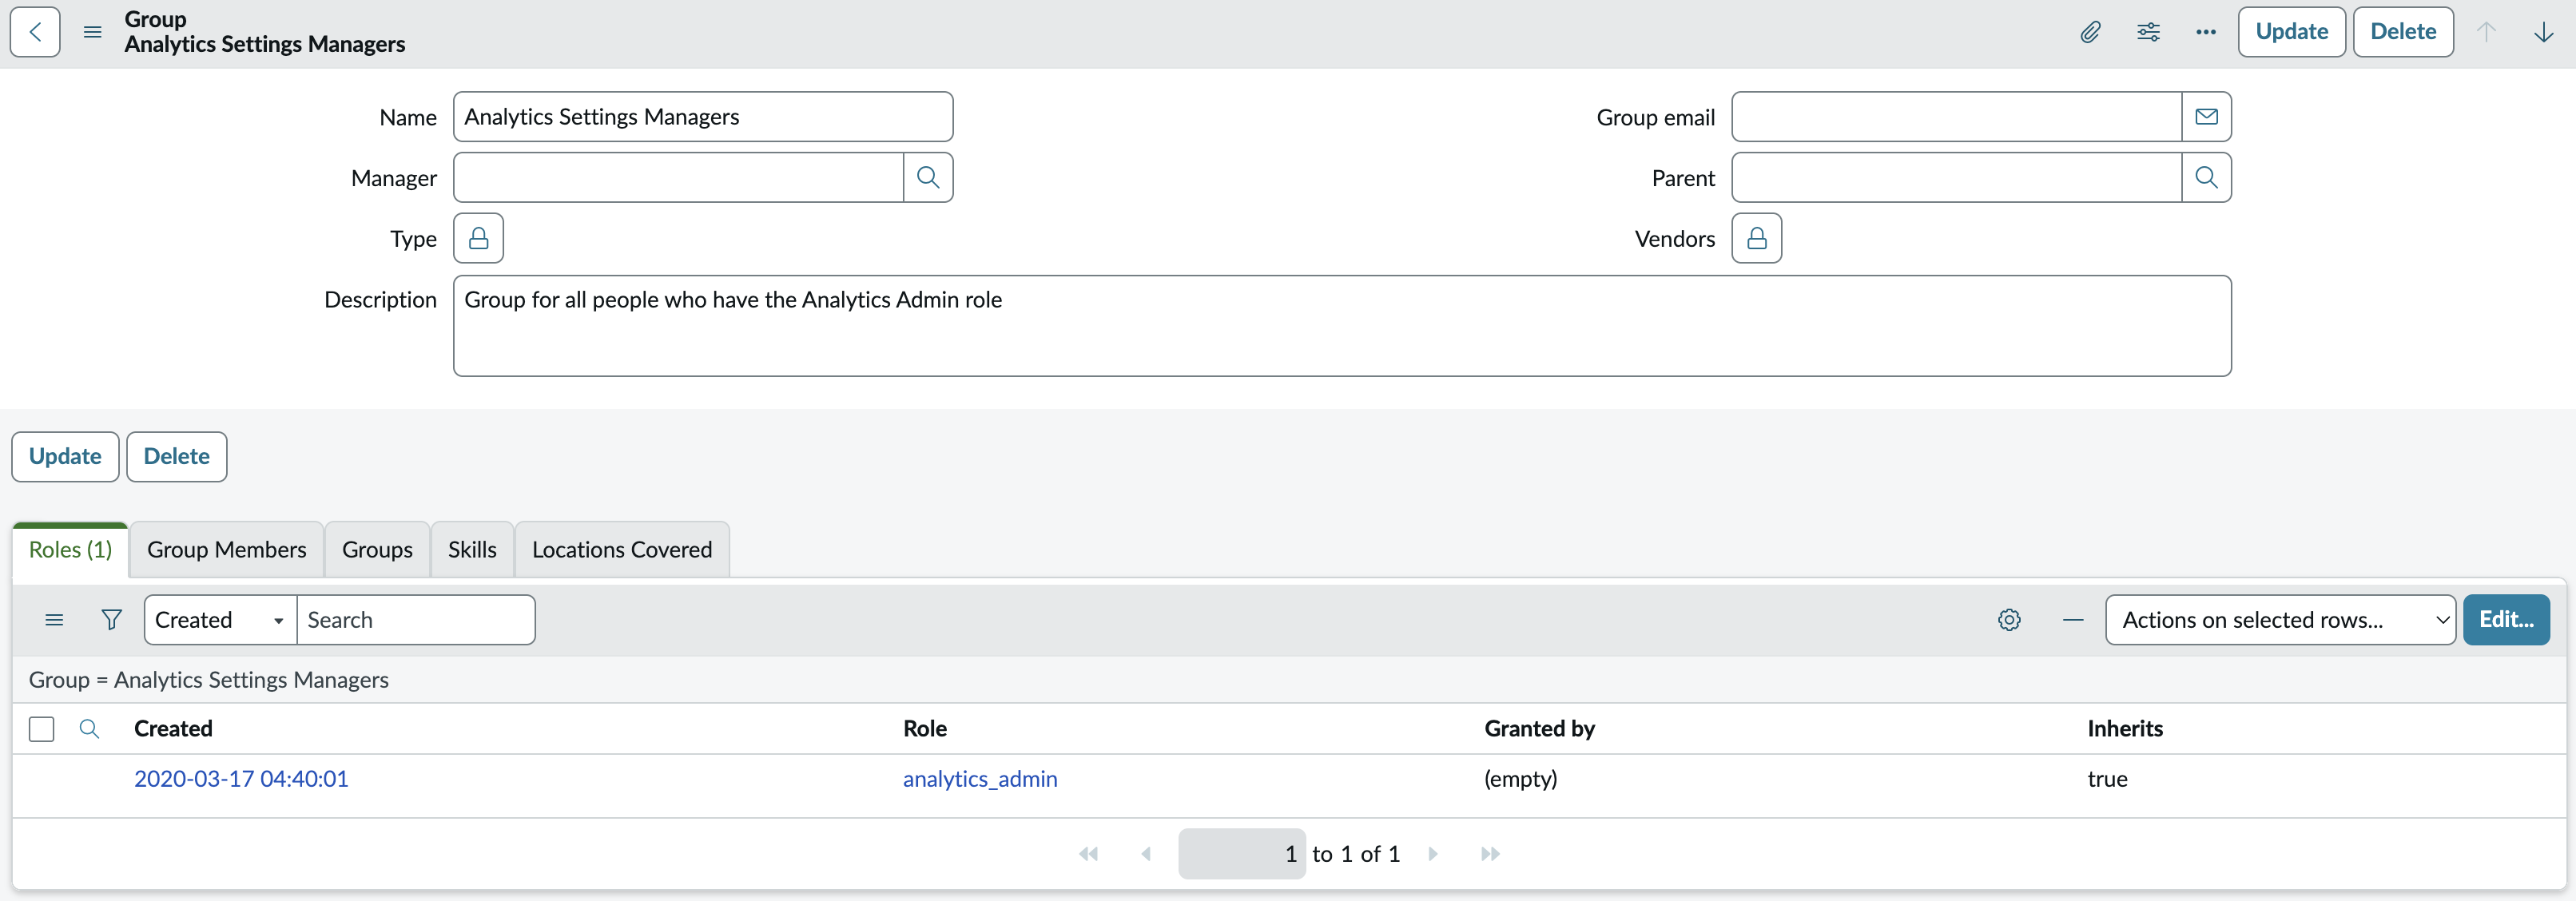The image size is (2576, 901).
Task: Select all rows checkbox in Roles list
Action: (42, 729)
